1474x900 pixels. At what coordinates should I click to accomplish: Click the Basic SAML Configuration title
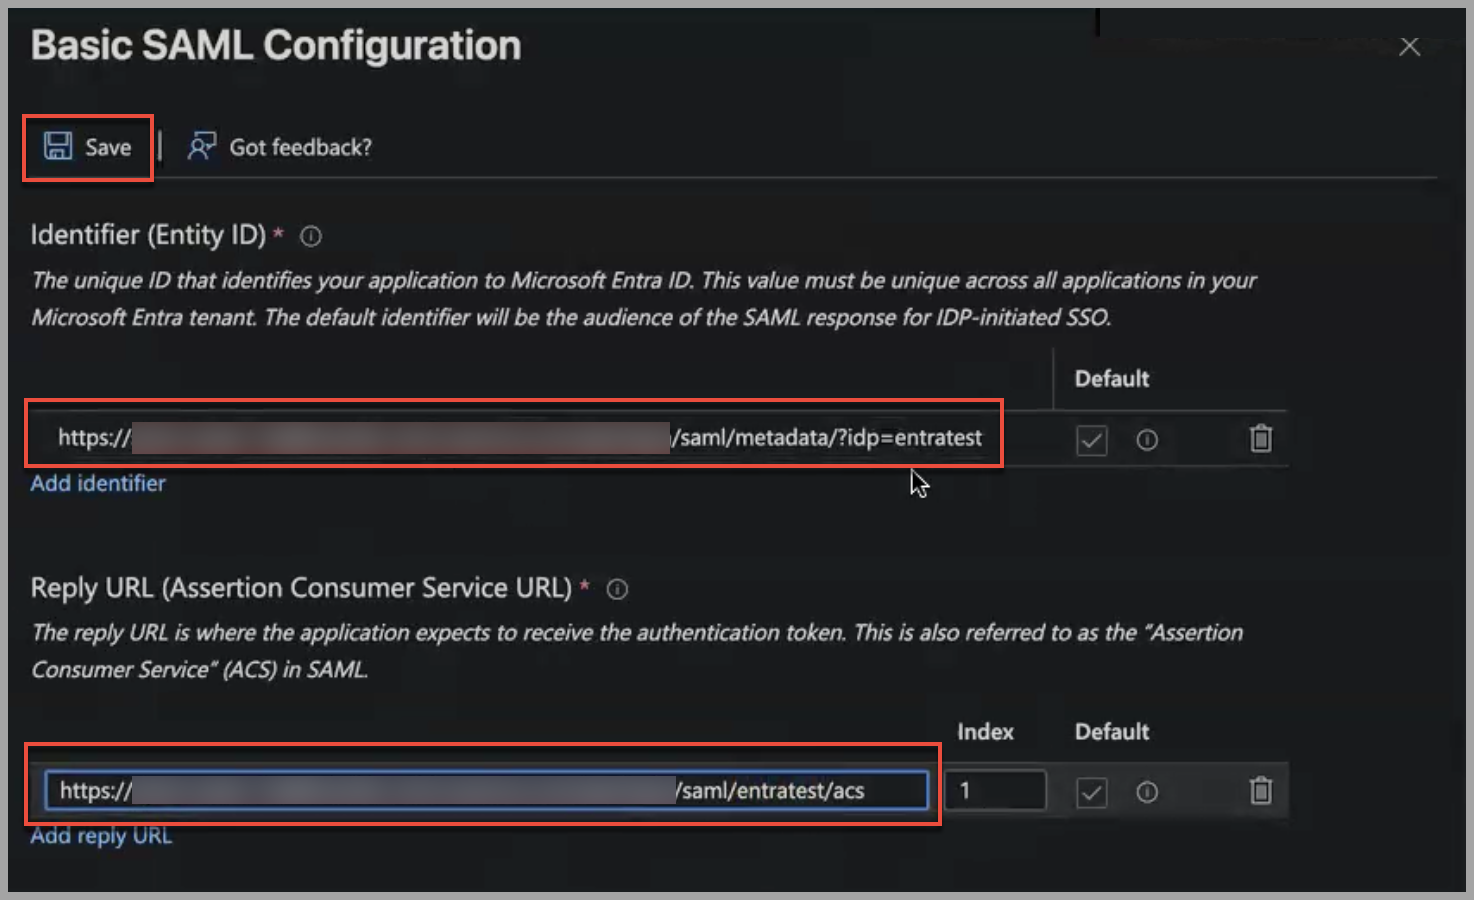pos(276,46)
